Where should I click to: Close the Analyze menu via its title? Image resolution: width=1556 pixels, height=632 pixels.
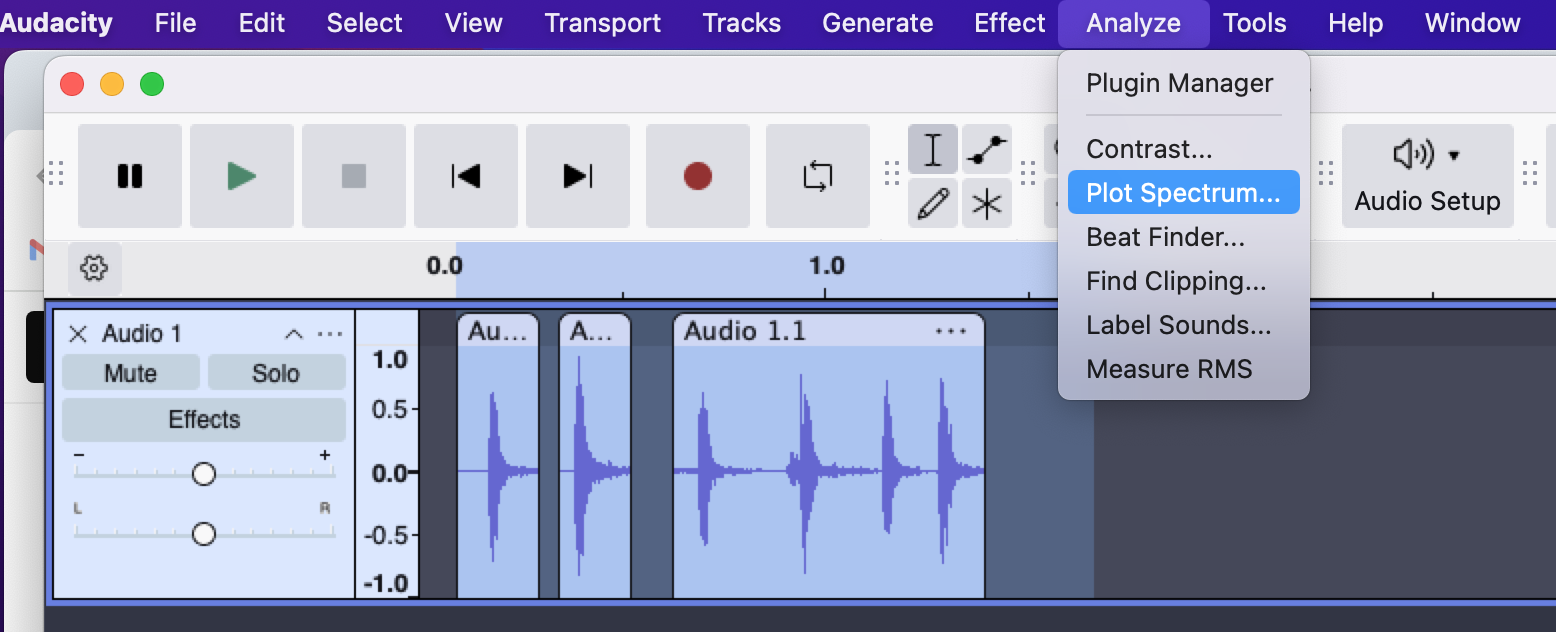pyautogui.click(x=1134, y=23)
